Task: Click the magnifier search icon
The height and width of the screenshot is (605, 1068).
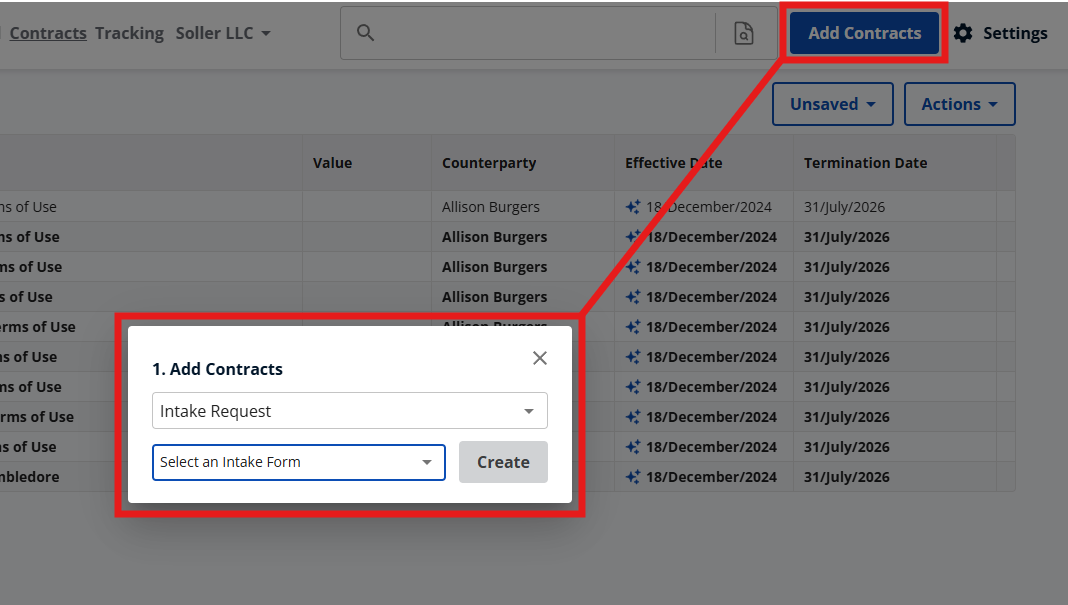Action: 366,33
